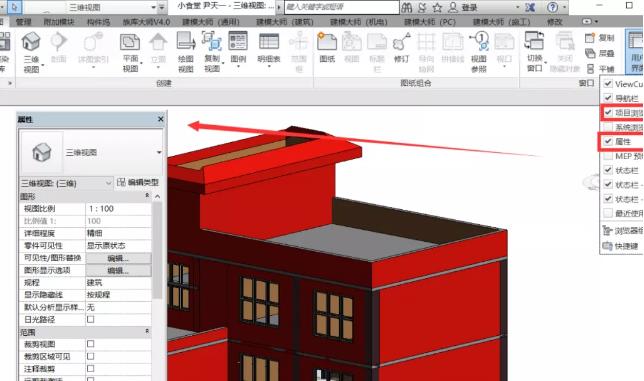Toggle the 导航栏 navigation bar checkbox
The height and width of the screenshot is (381, 644).
point(608,98)
